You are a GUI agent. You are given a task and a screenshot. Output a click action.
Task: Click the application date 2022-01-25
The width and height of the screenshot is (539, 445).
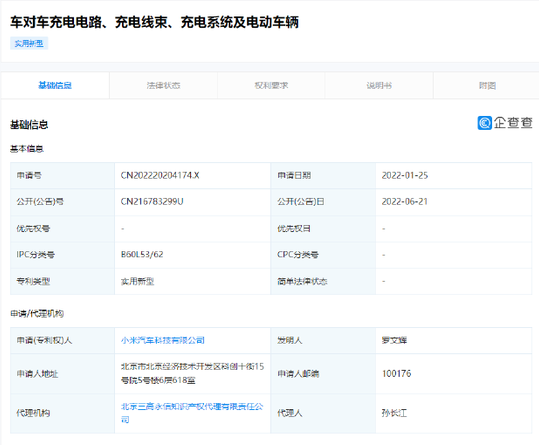point(405,175)
